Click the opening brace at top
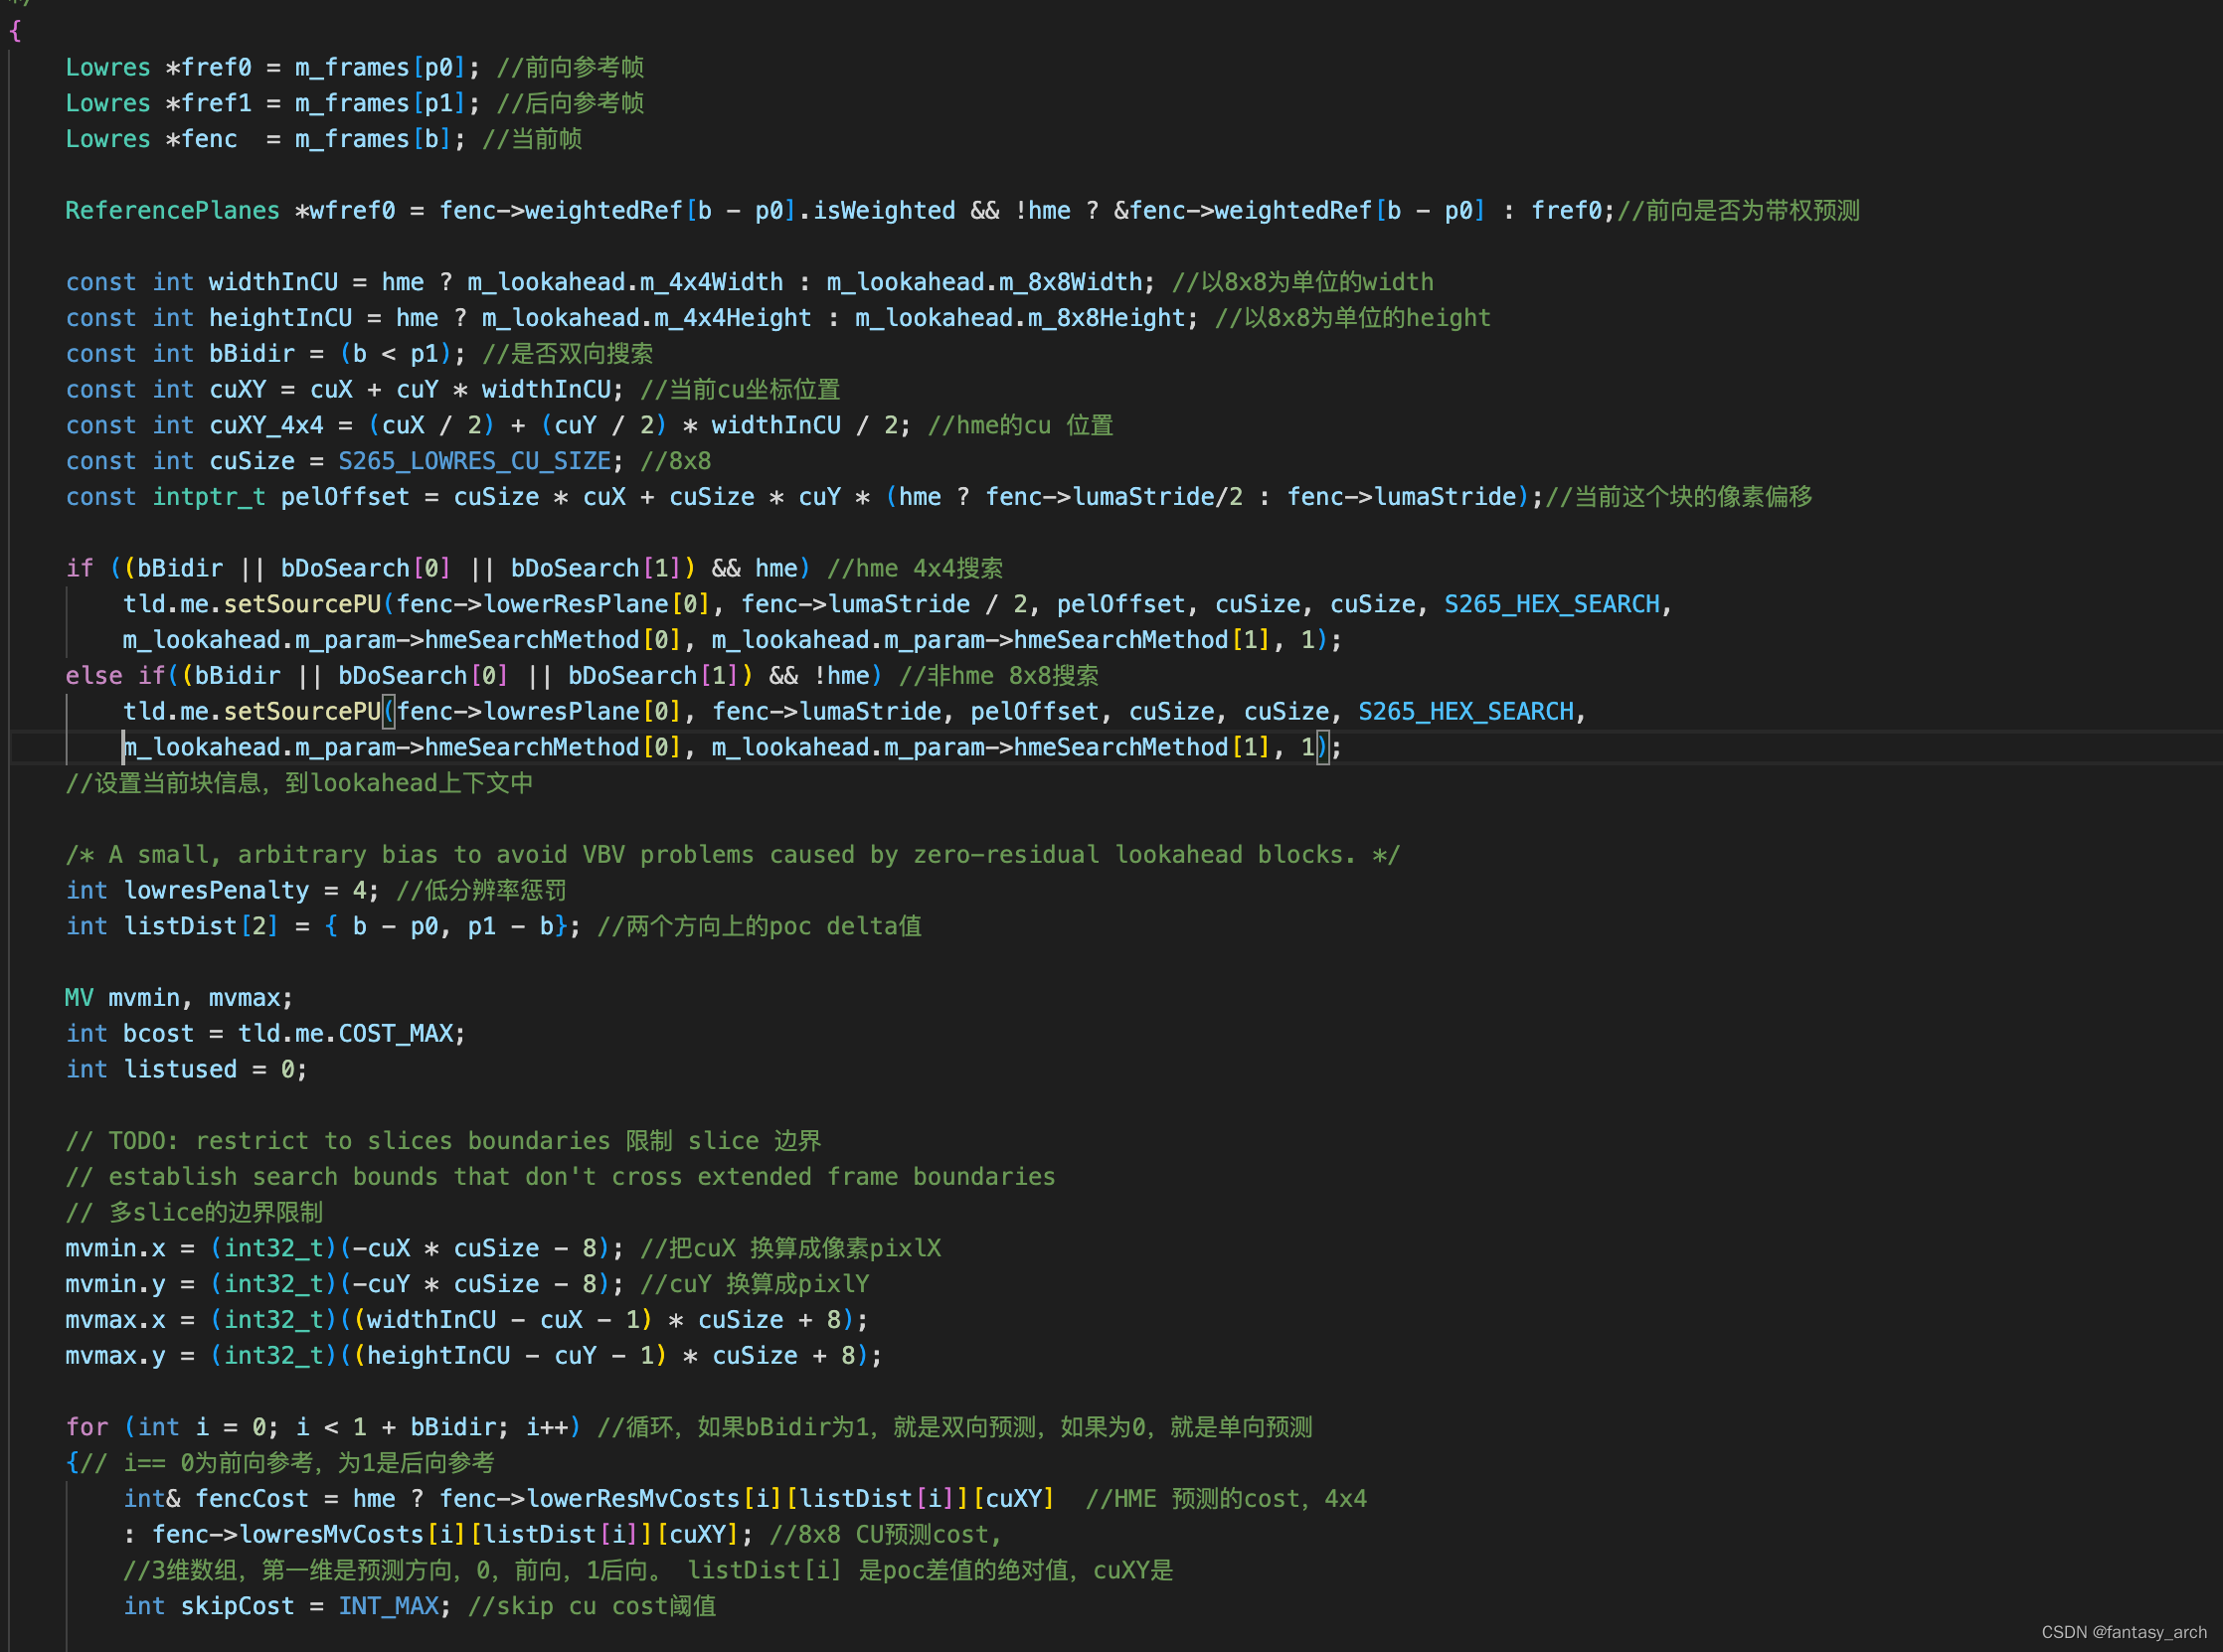 [15, 31]
